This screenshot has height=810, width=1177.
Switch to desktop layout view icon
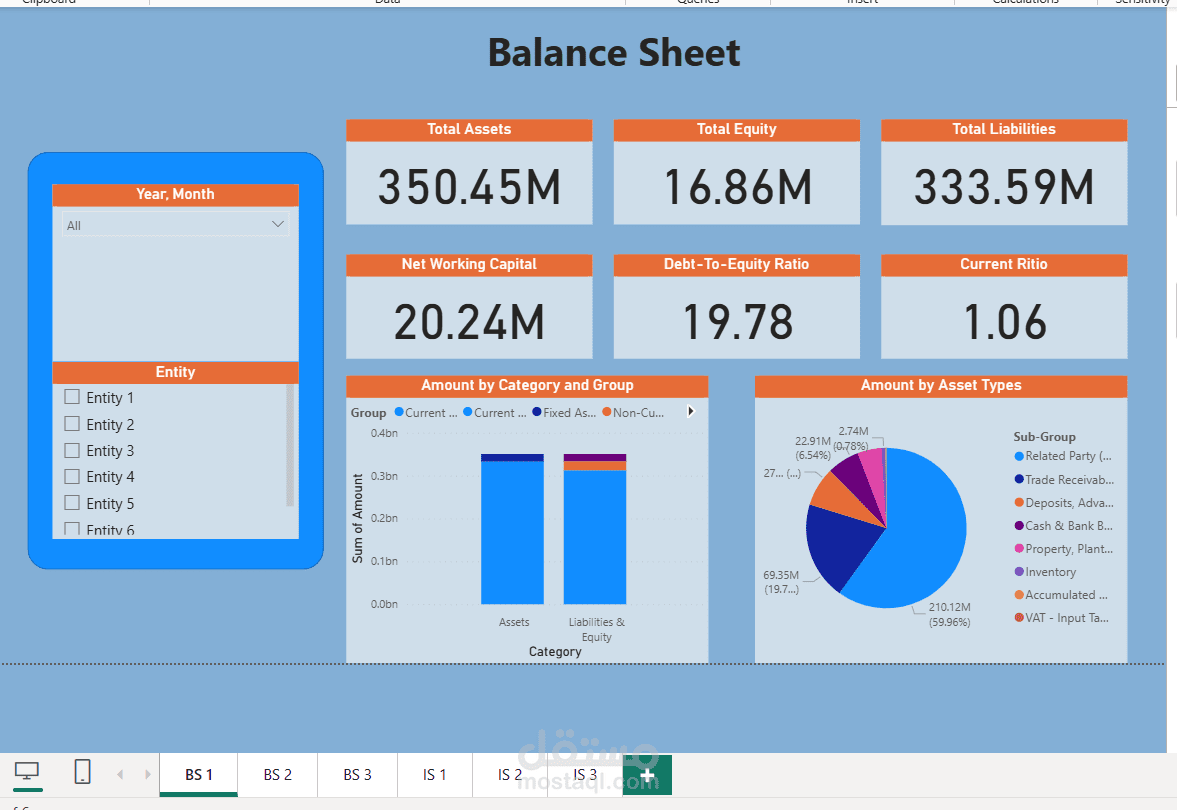(x=27, y=772)
